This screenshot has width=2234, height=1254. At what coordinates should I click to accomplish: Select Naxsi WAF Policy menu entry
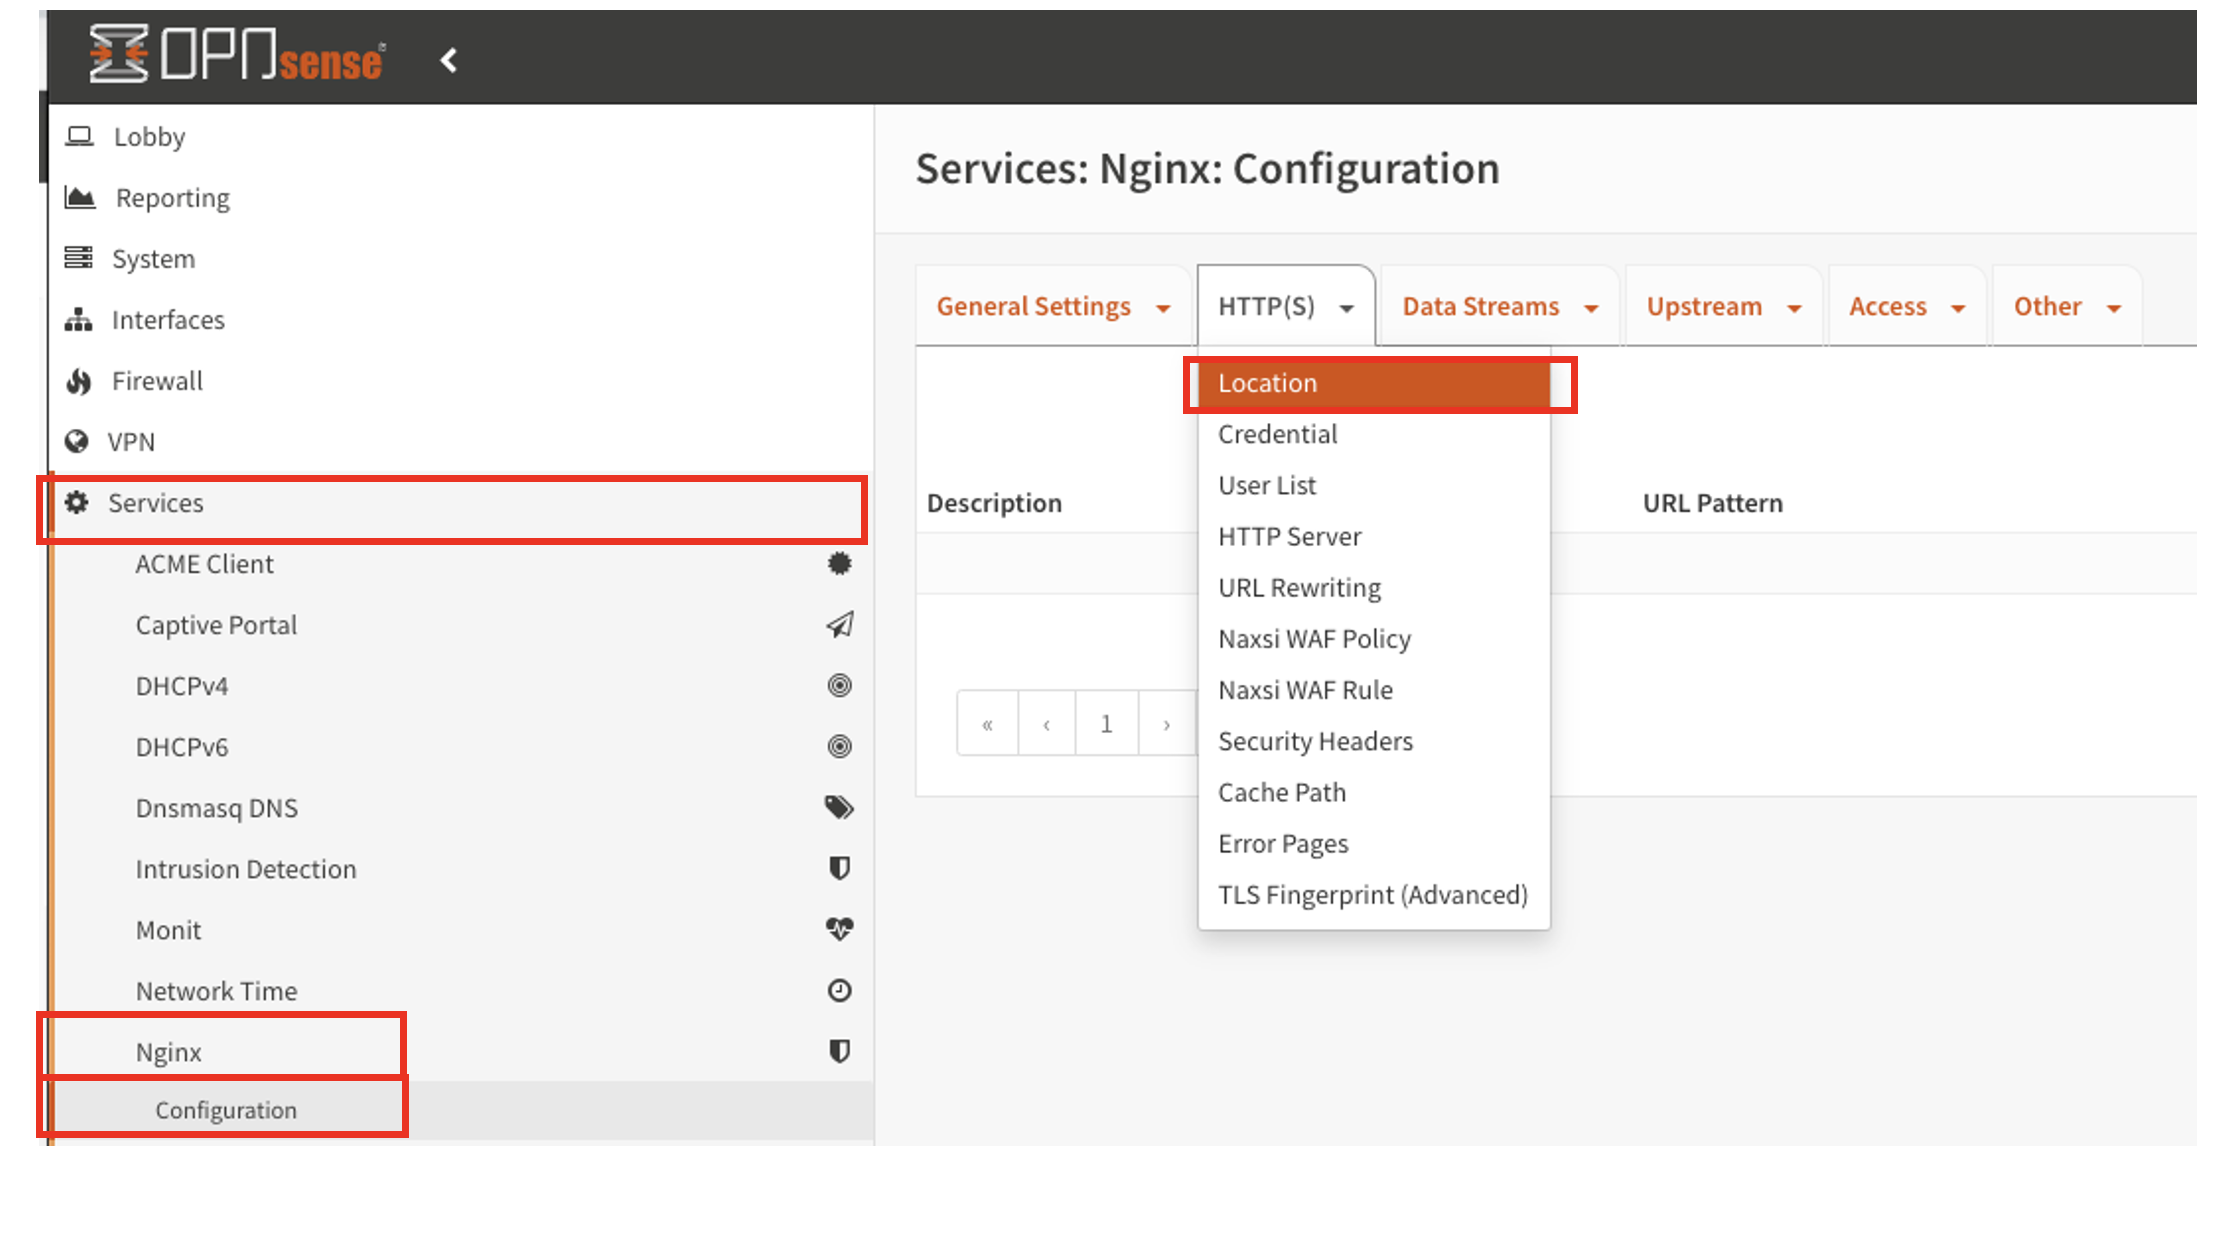point(1313,639)
